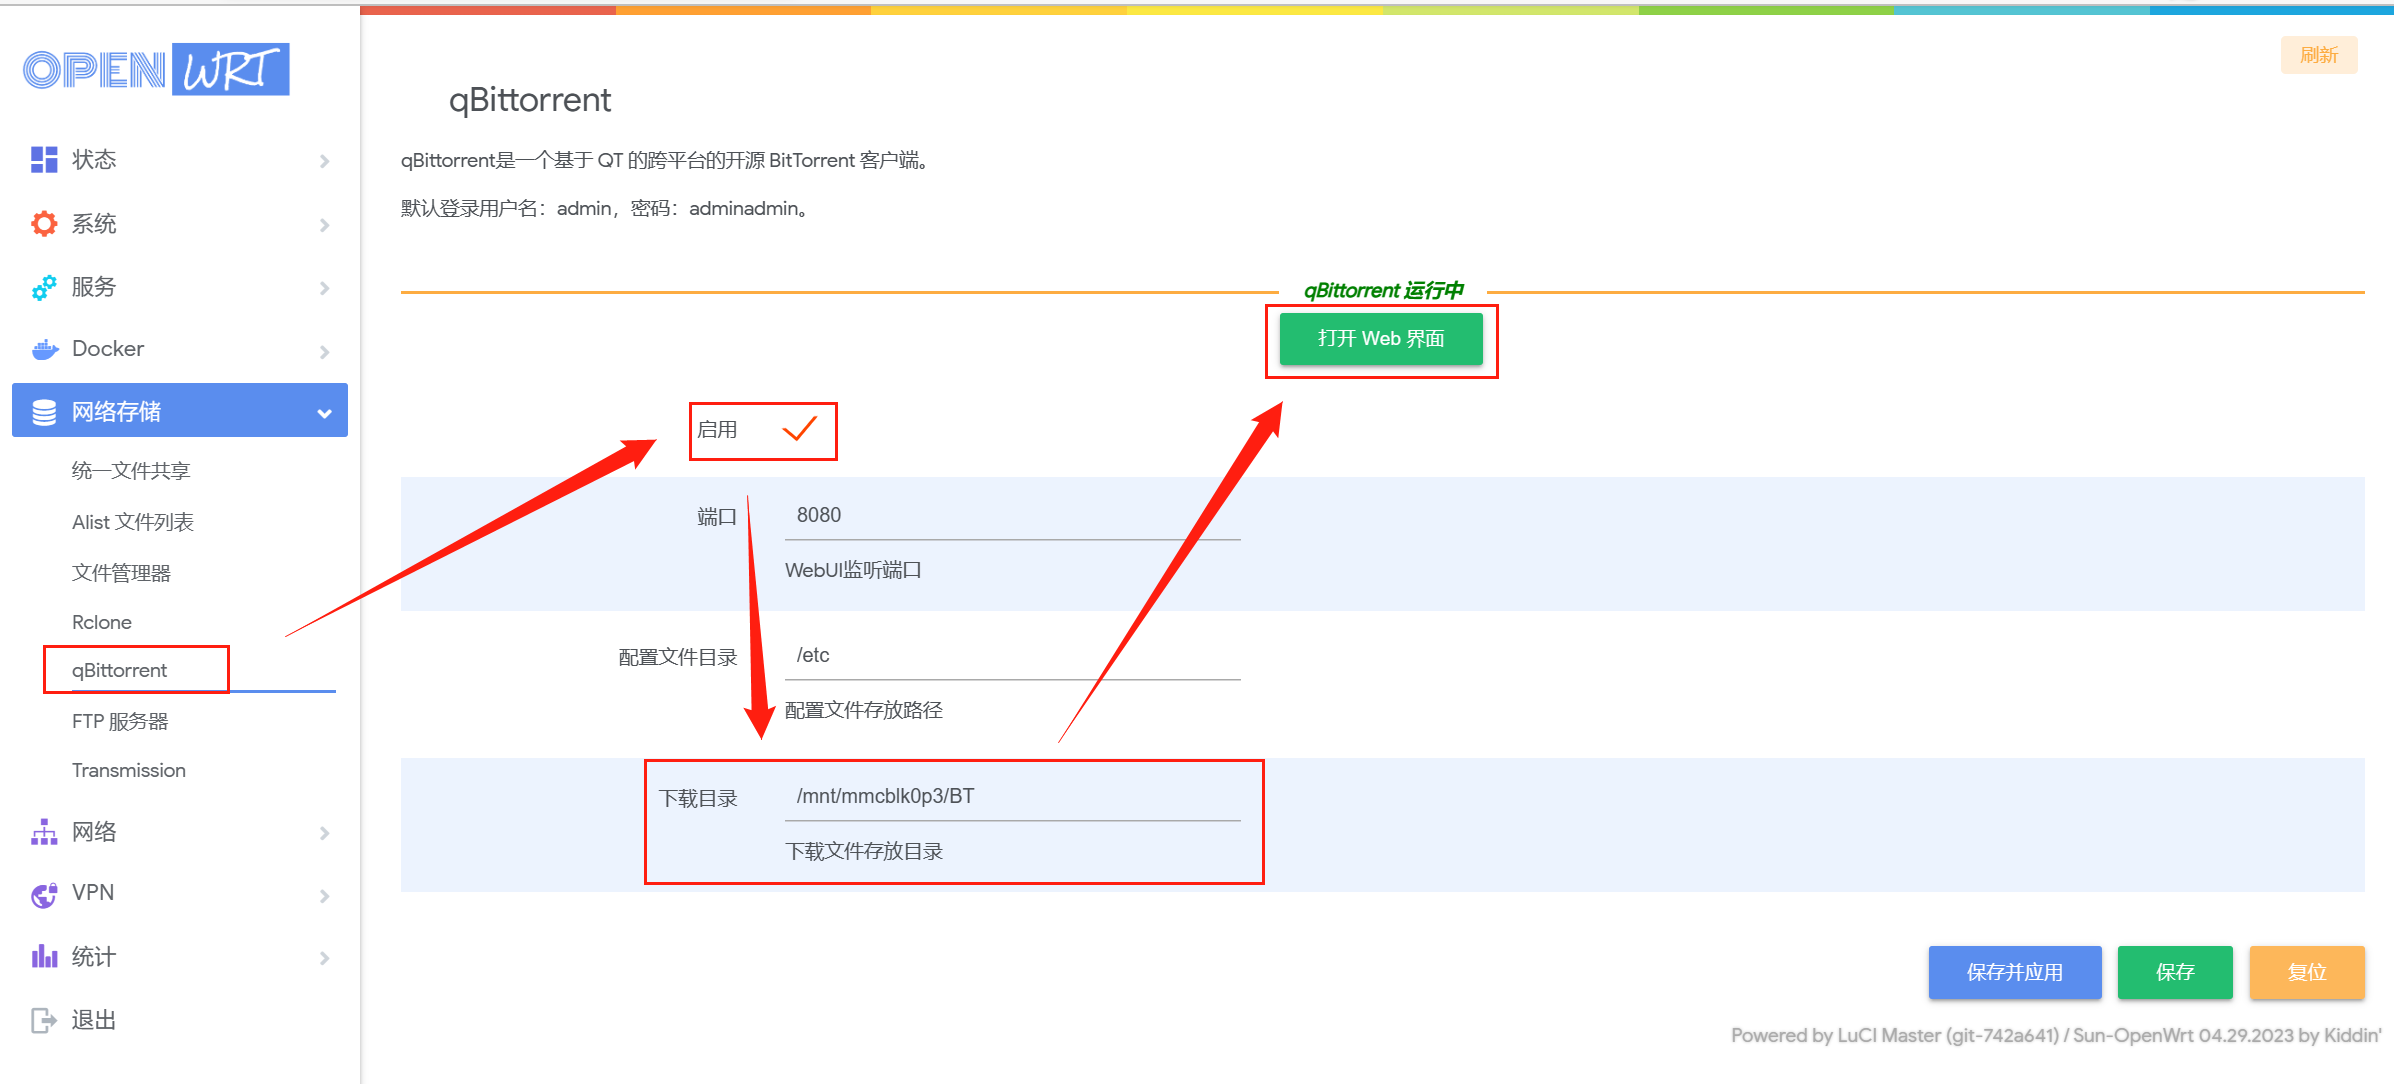Expand the VPN menu chevron
This screenshot has width=2394, height=1084.
pyautogui.click(x=324, y=896)
